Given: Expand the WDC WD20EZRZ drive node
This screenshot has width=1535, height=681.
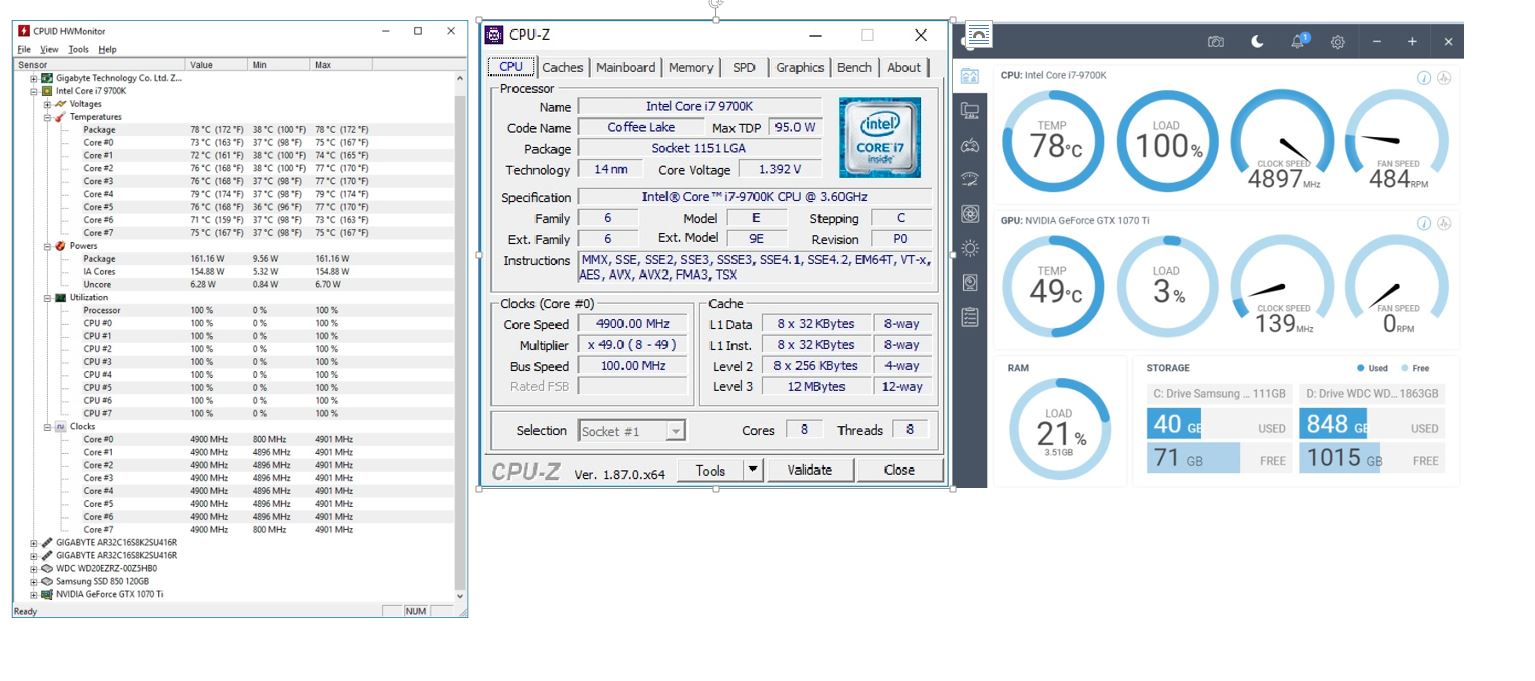Looking at the screenshot, I should [33, 568].
